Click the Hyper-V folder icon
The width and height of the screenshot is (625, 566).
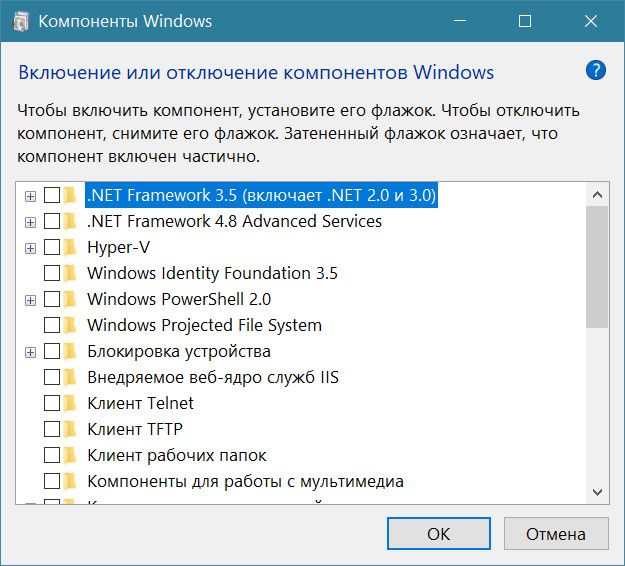71,247
